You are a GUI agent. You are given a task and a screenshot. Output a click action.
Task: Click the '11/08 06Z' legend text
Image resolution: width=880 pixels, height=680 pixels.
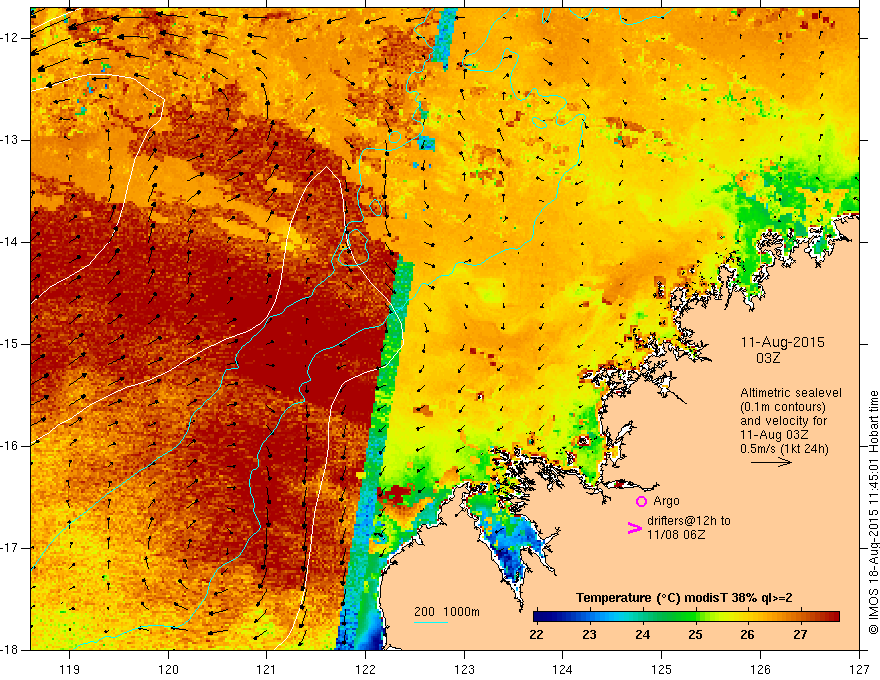point(676,535)
